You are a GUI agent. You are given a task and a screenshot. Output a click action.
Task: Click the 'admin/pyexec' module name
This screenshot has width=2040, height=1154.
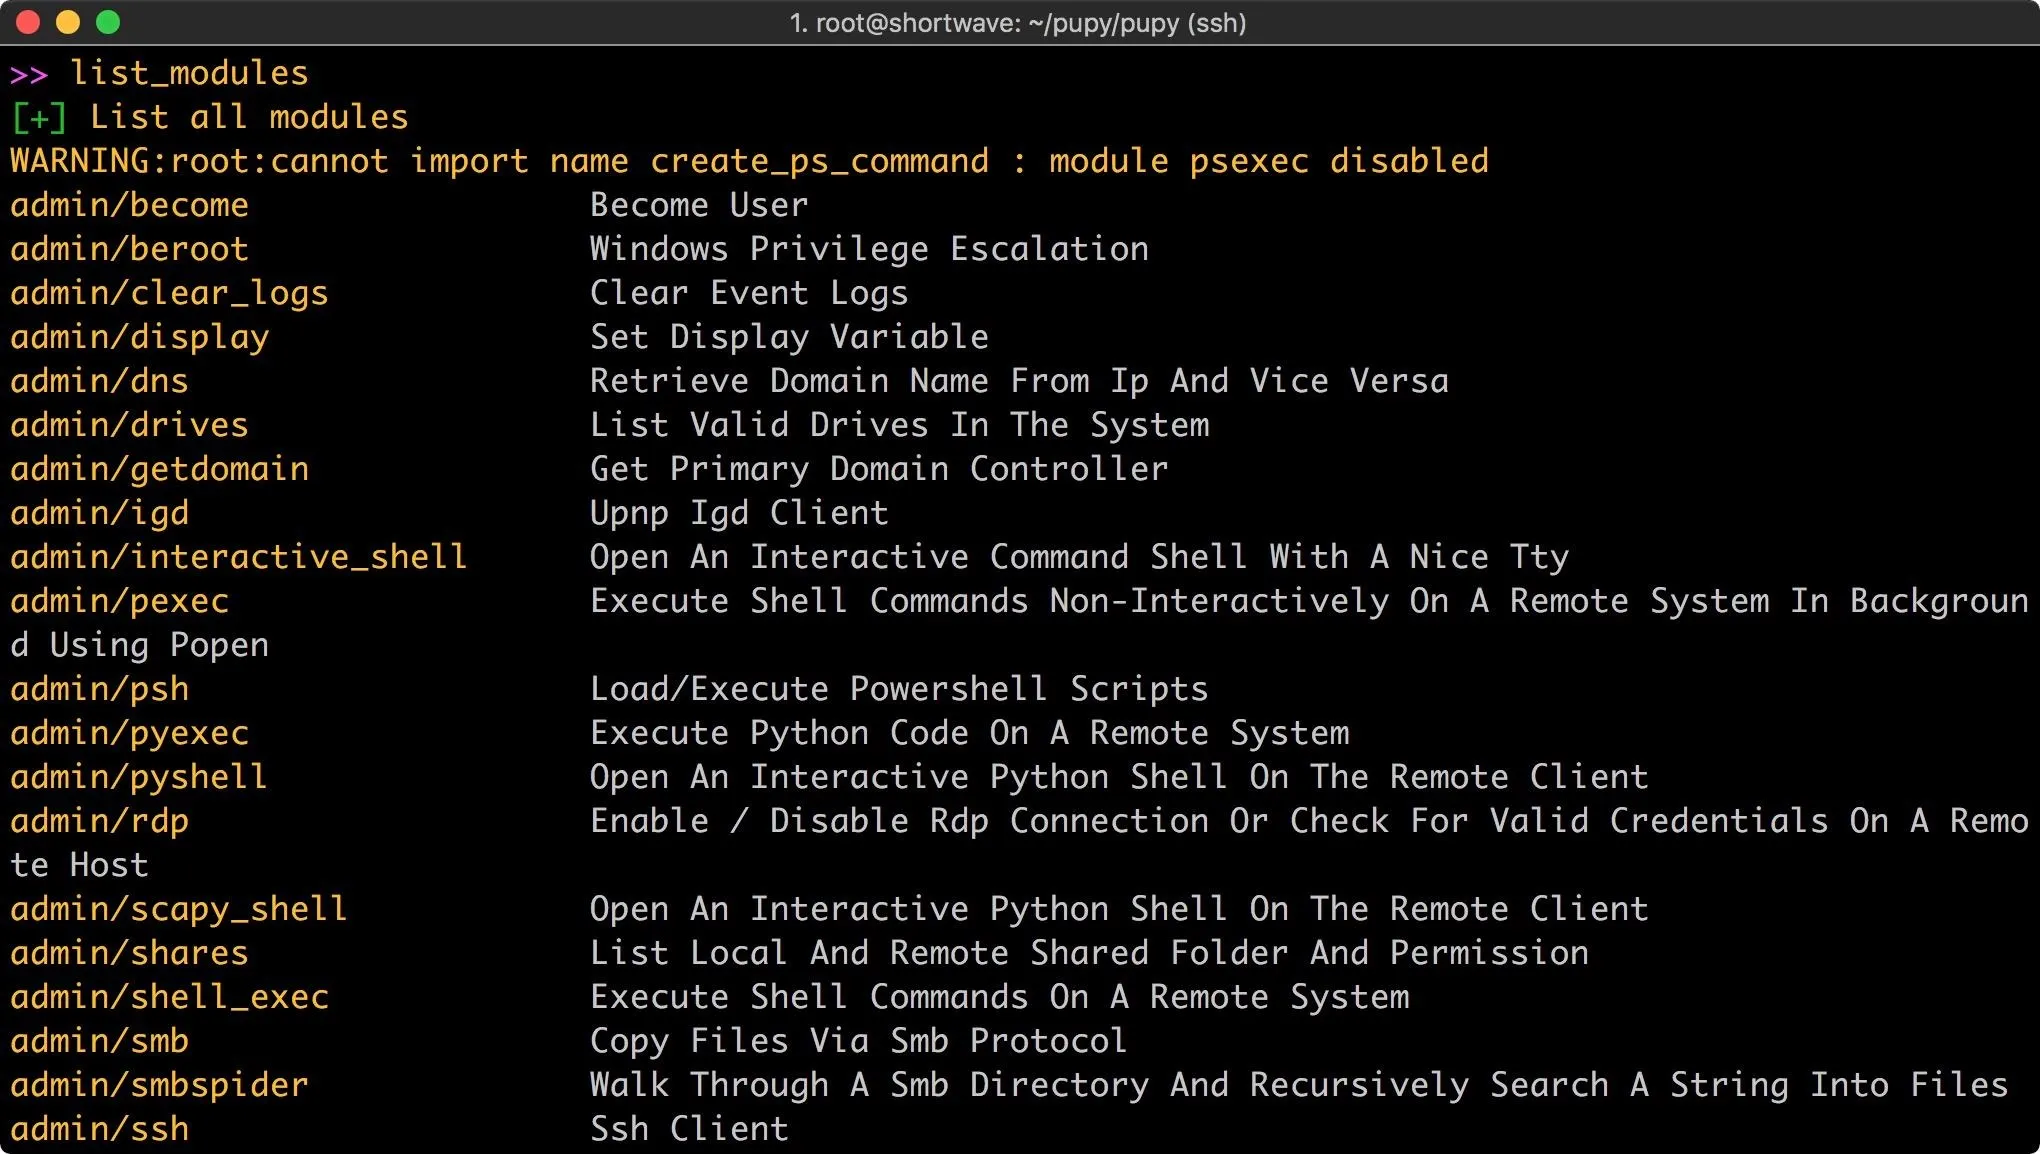(x=129, y=733)
